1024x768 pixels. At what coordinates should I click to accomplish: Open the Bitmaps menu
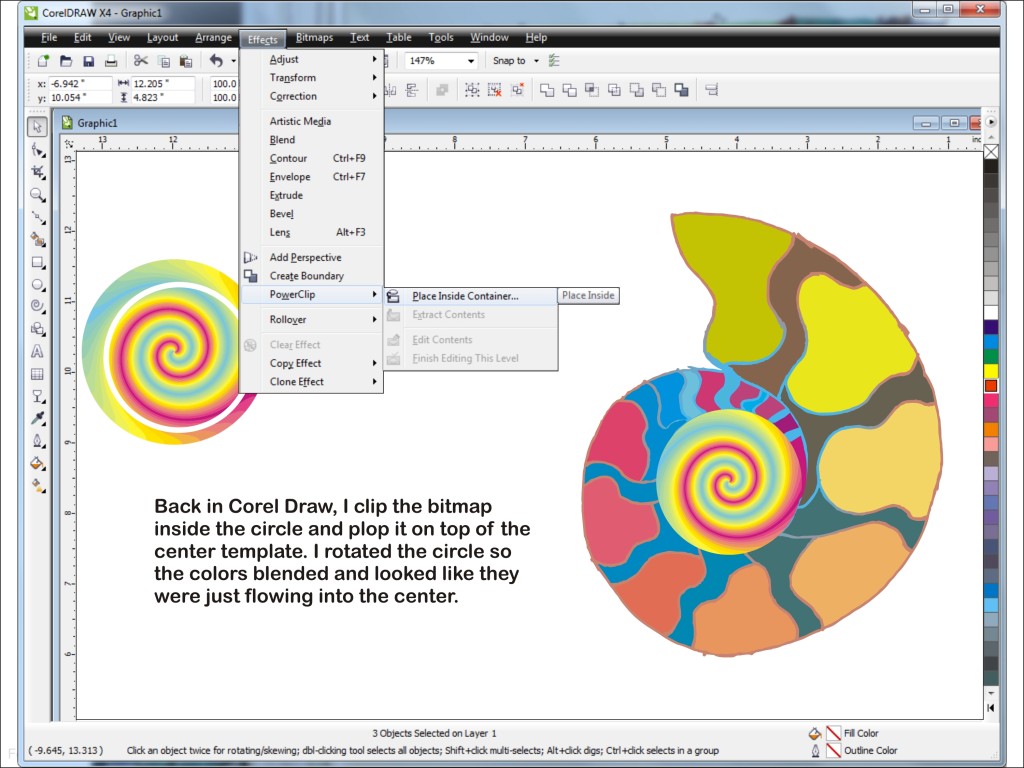click(x=314, y=38)
